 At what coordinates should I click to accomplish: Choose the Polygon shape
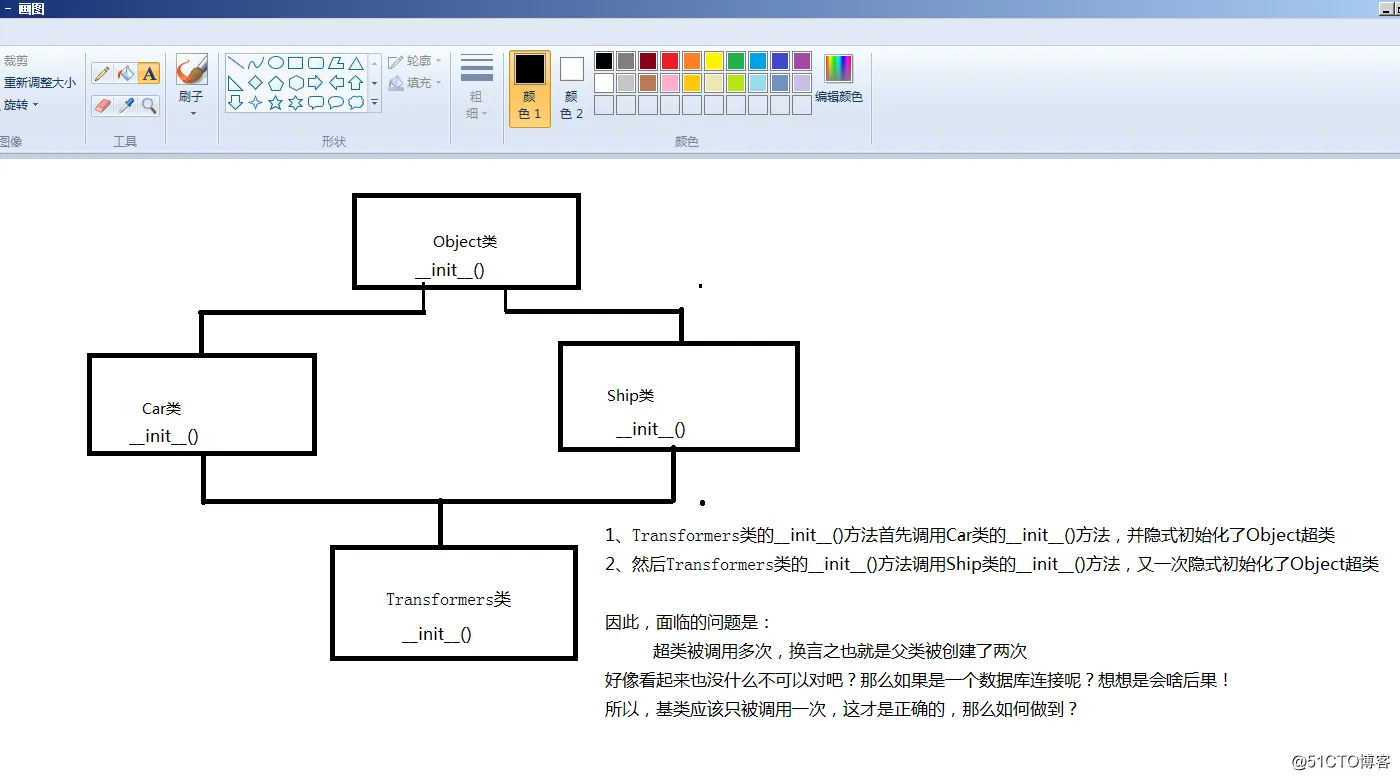pyautogui.click(x=336, y=63)
